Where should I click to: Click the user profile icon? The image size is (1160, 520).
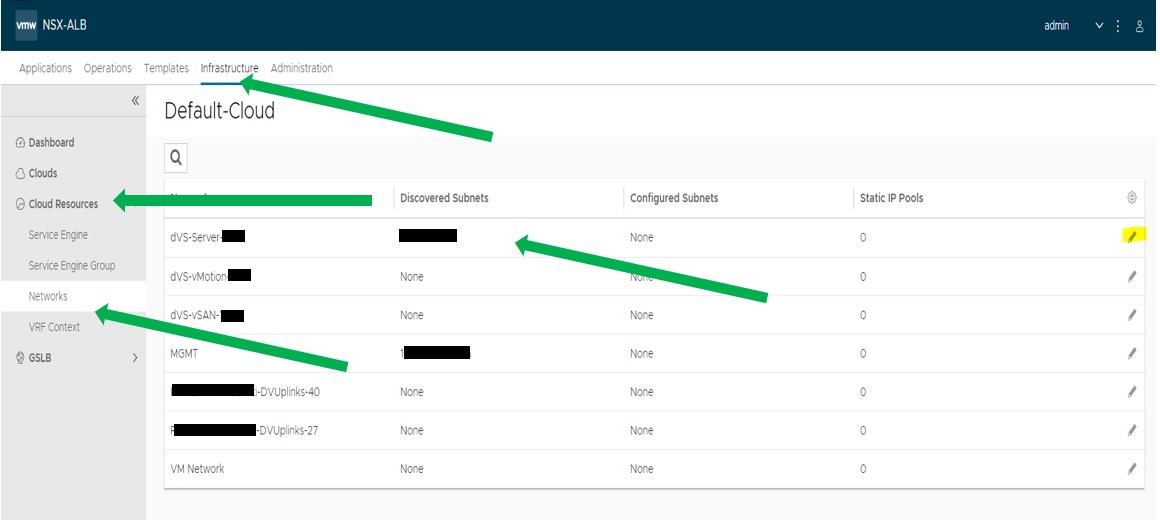(1139, 26)
